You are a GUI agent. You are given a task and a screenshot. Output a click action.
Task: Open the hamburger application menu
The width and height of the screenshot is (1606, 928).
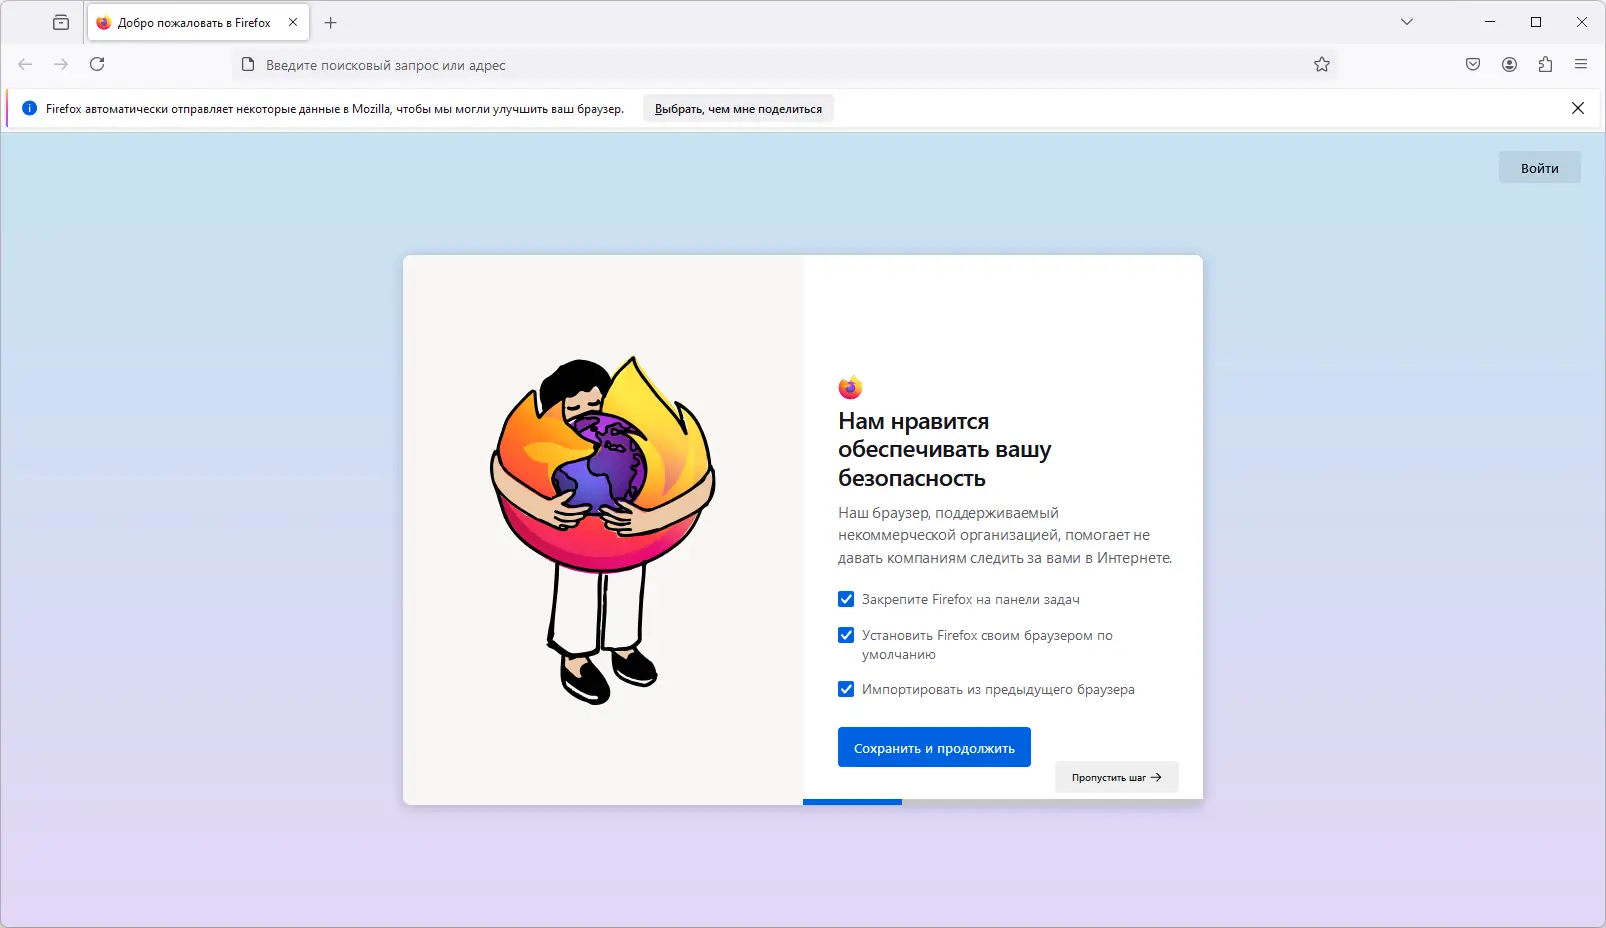tap(1581, 64)
